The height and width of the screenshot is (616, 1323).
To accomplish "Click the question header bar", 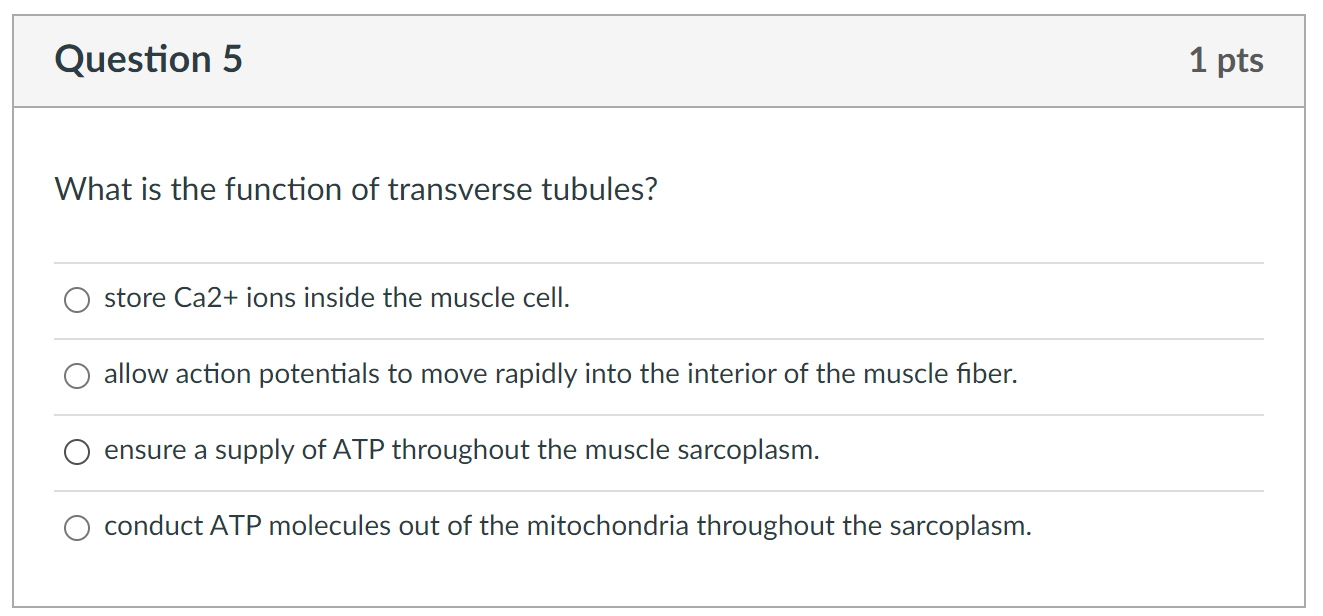I will (x=660, y=60).
